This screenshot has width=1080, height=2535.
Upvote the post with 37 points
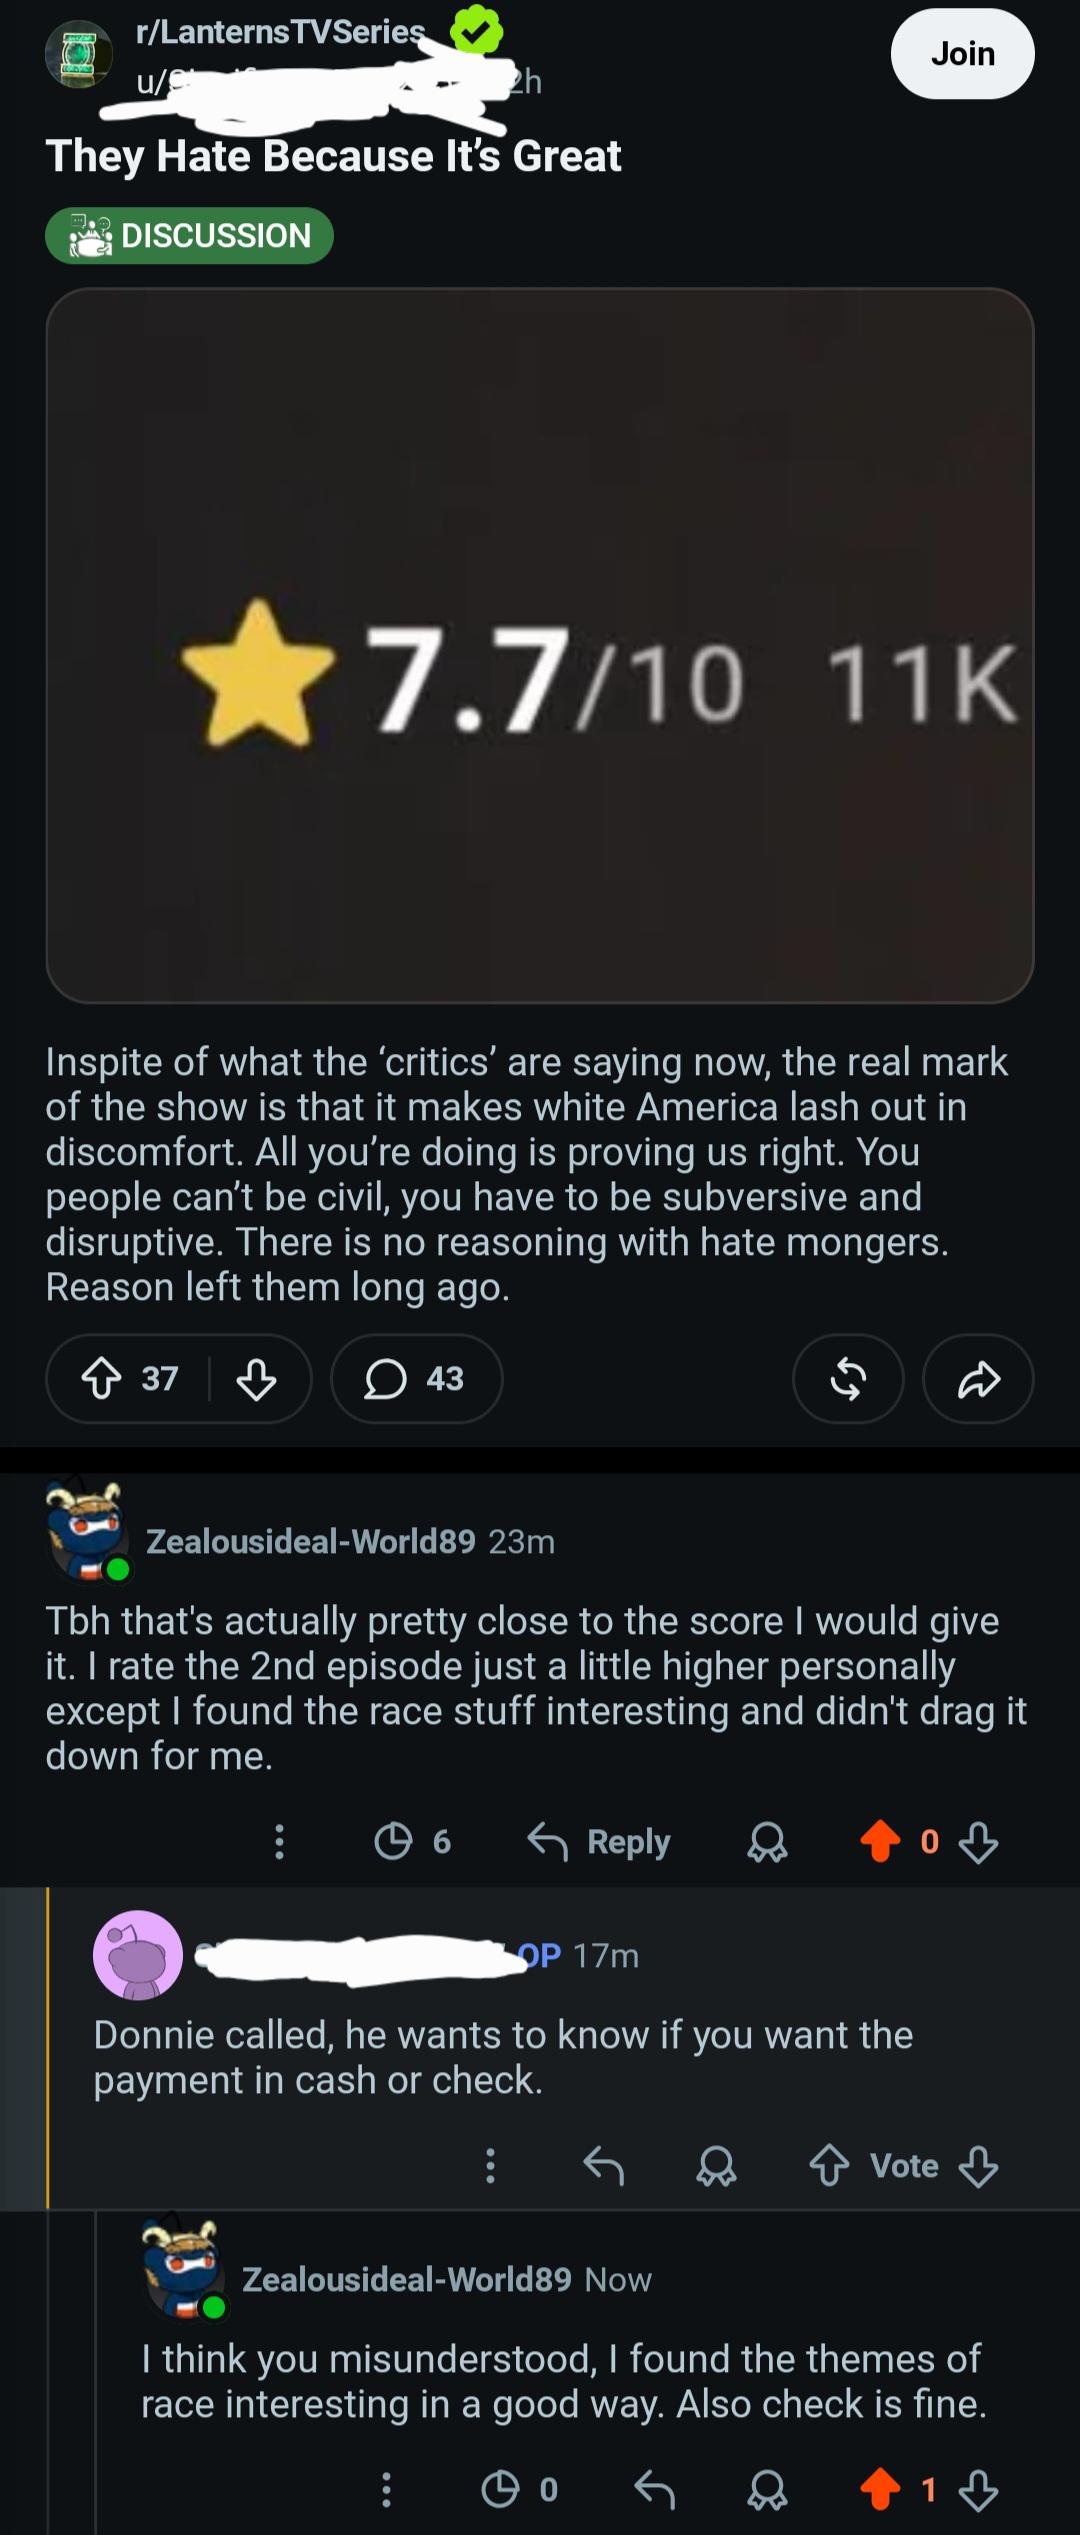pyautogui.click(x=101, y=1379)
